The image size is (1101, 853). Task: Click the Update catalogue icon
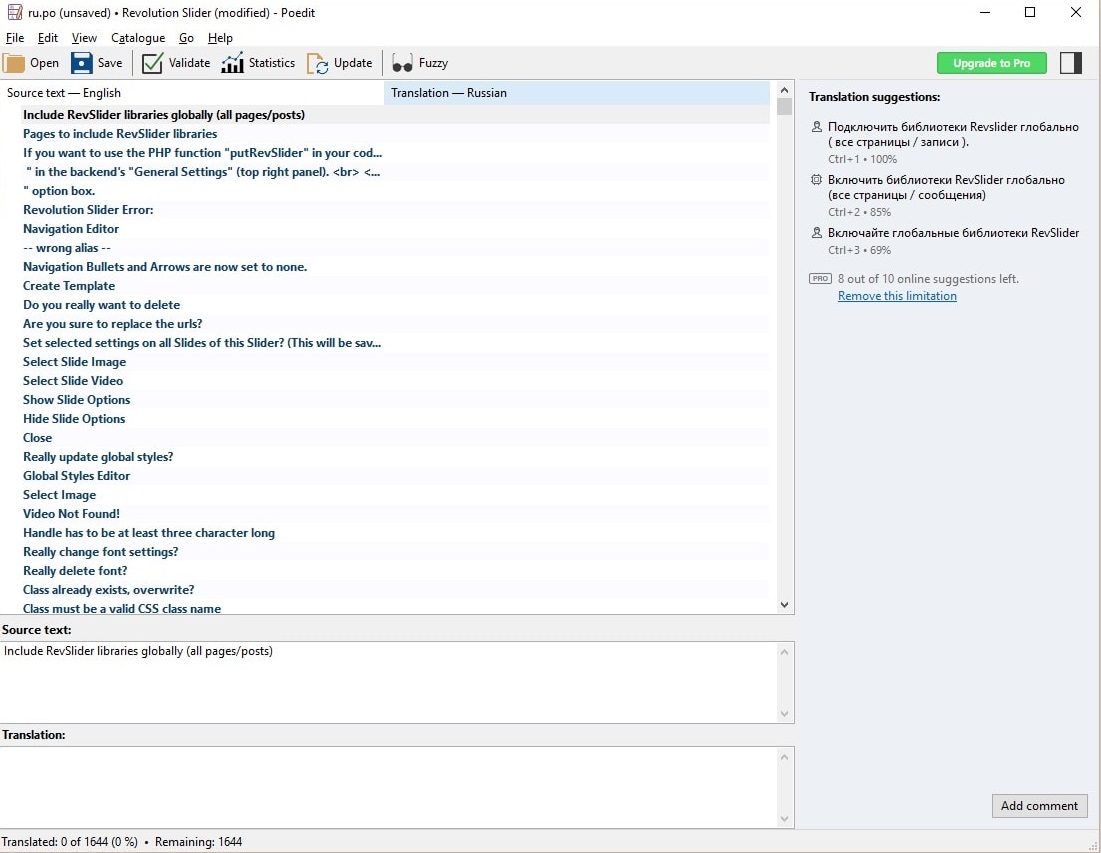click(318, 63)
